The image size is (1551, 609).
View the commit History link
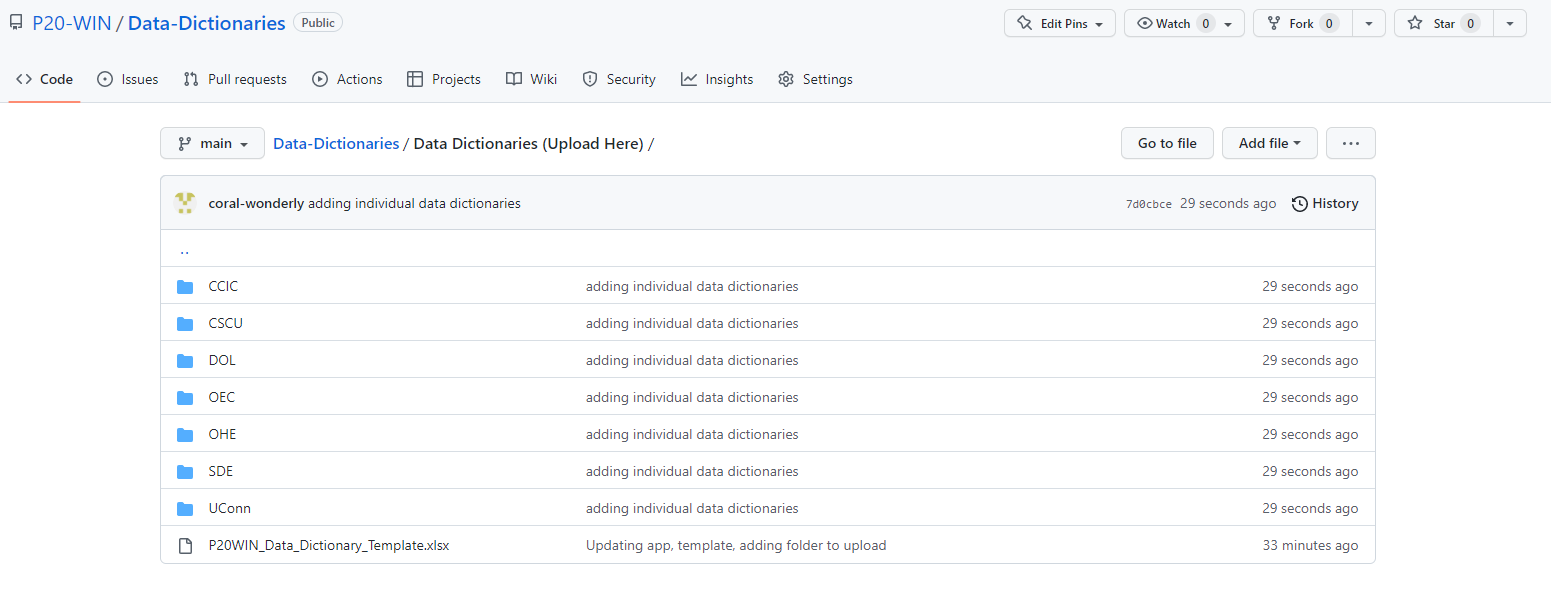[x=1325, y=203]
